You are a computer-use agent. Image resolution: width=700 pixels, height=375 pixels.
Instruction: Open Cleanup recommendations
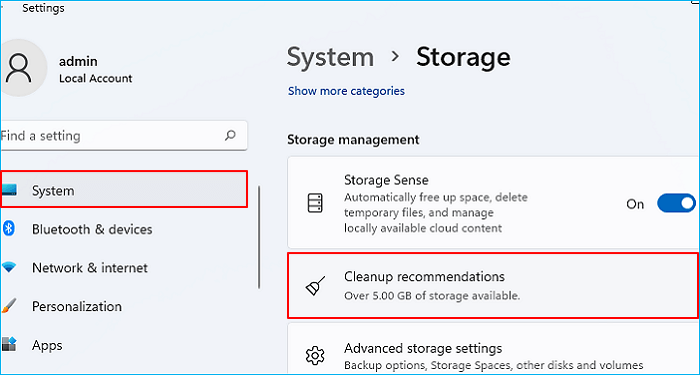click(x=493, y=285)
